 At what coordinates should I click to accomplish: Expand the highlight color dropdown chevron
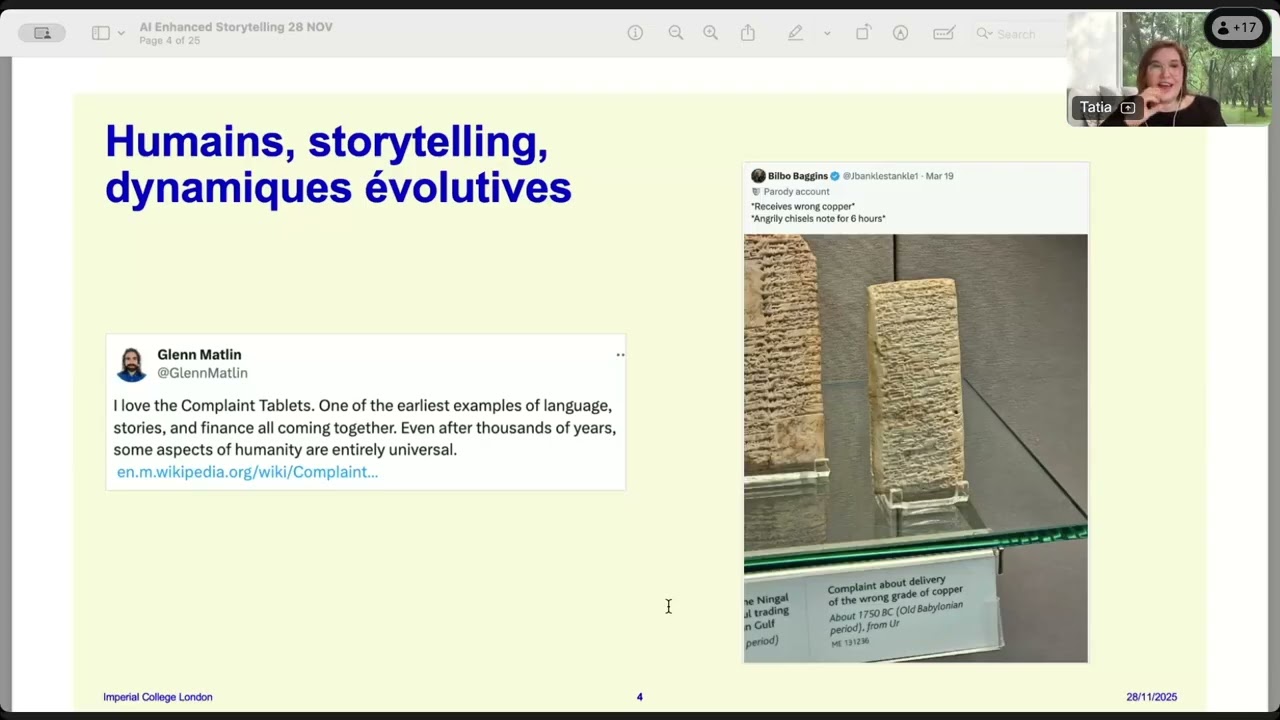[x=827, y=33]
